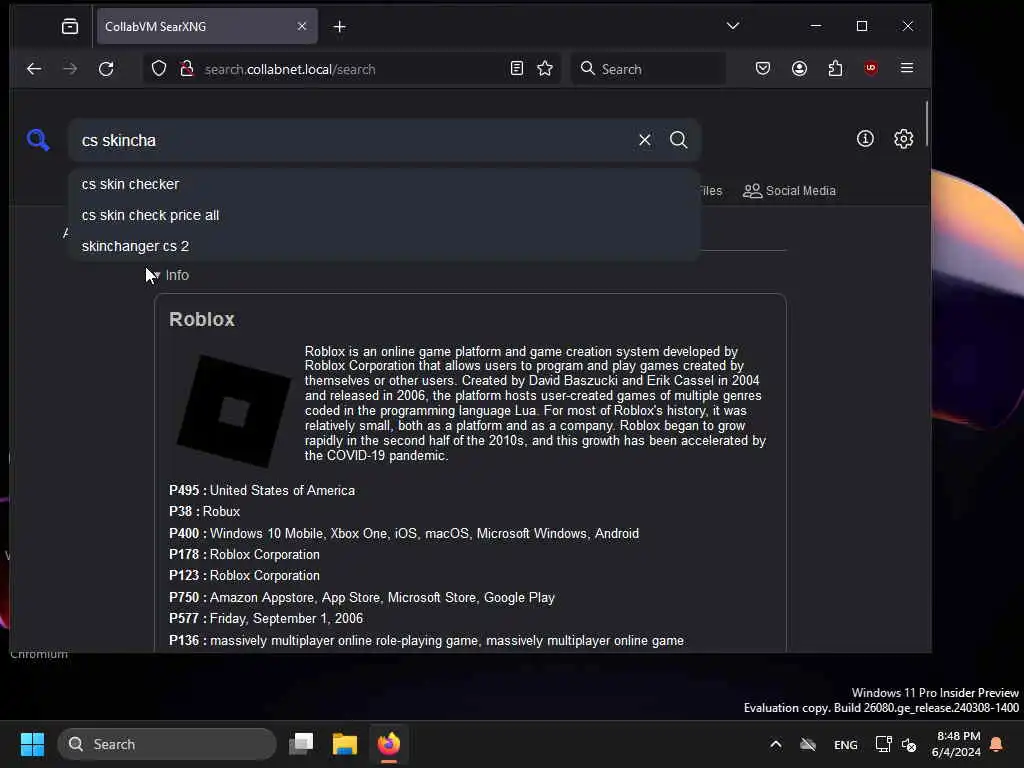Select suggestion 'cs skin checker'
This screenshot has height=768, width=1024.
(384, 184)
